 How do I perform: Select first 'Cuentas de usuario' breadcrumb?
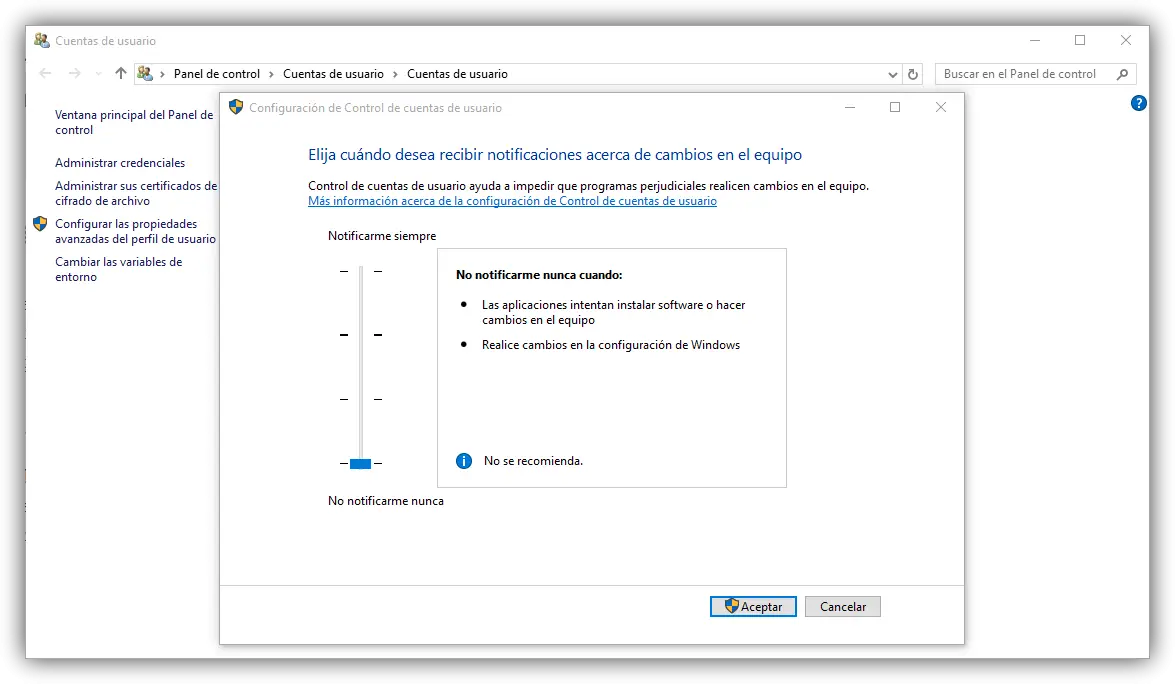(333, 73)
